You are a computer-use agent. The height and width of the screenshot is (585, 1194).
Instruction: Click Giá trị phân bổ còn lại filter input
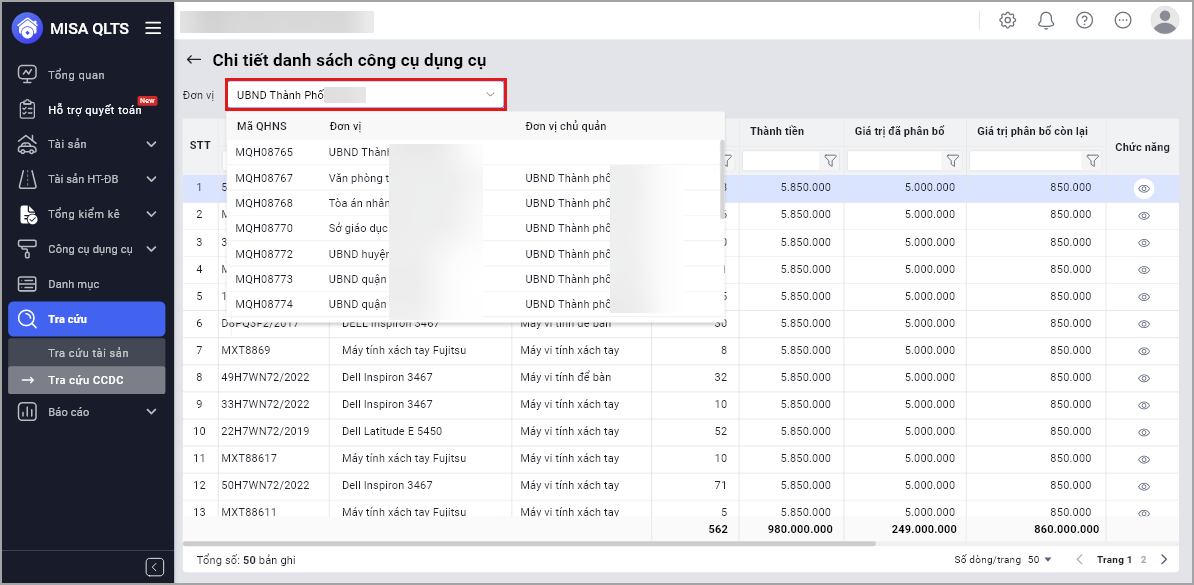(x=1026, y=161)
